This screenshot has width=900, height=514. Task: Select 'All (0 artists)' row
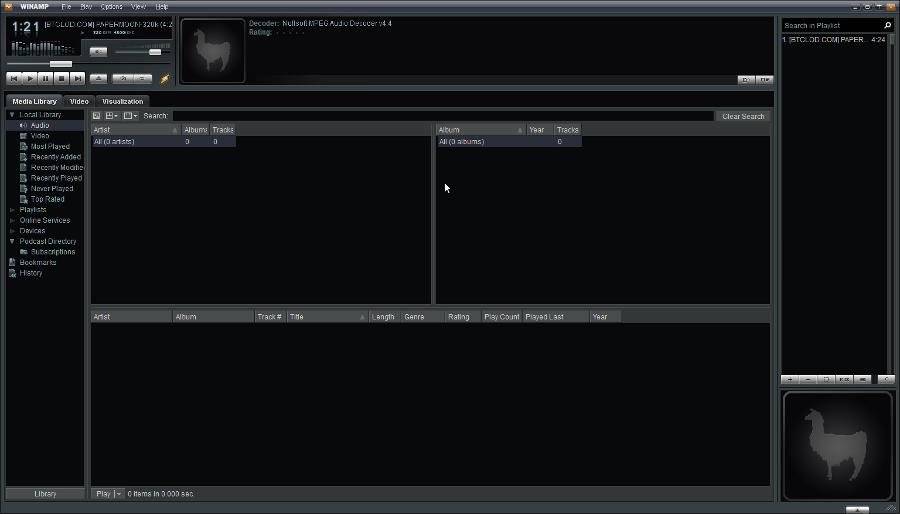(x=164, y=142)
